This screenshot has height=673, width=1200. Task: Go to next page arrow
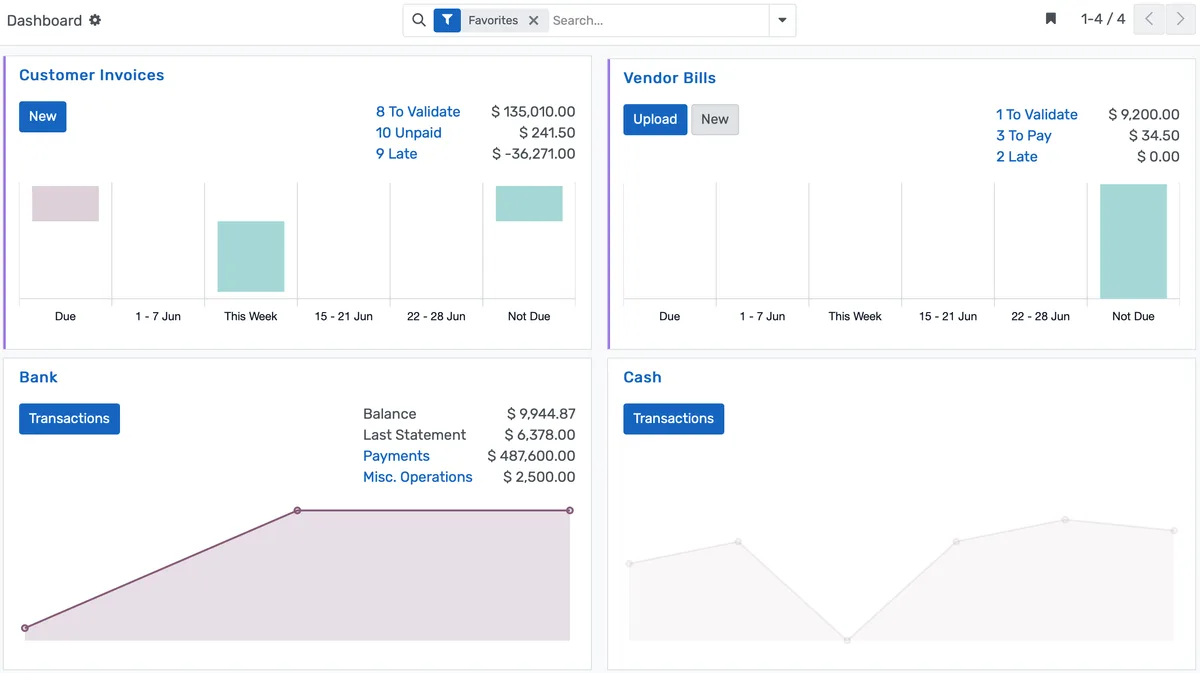tap(1180, 19)
